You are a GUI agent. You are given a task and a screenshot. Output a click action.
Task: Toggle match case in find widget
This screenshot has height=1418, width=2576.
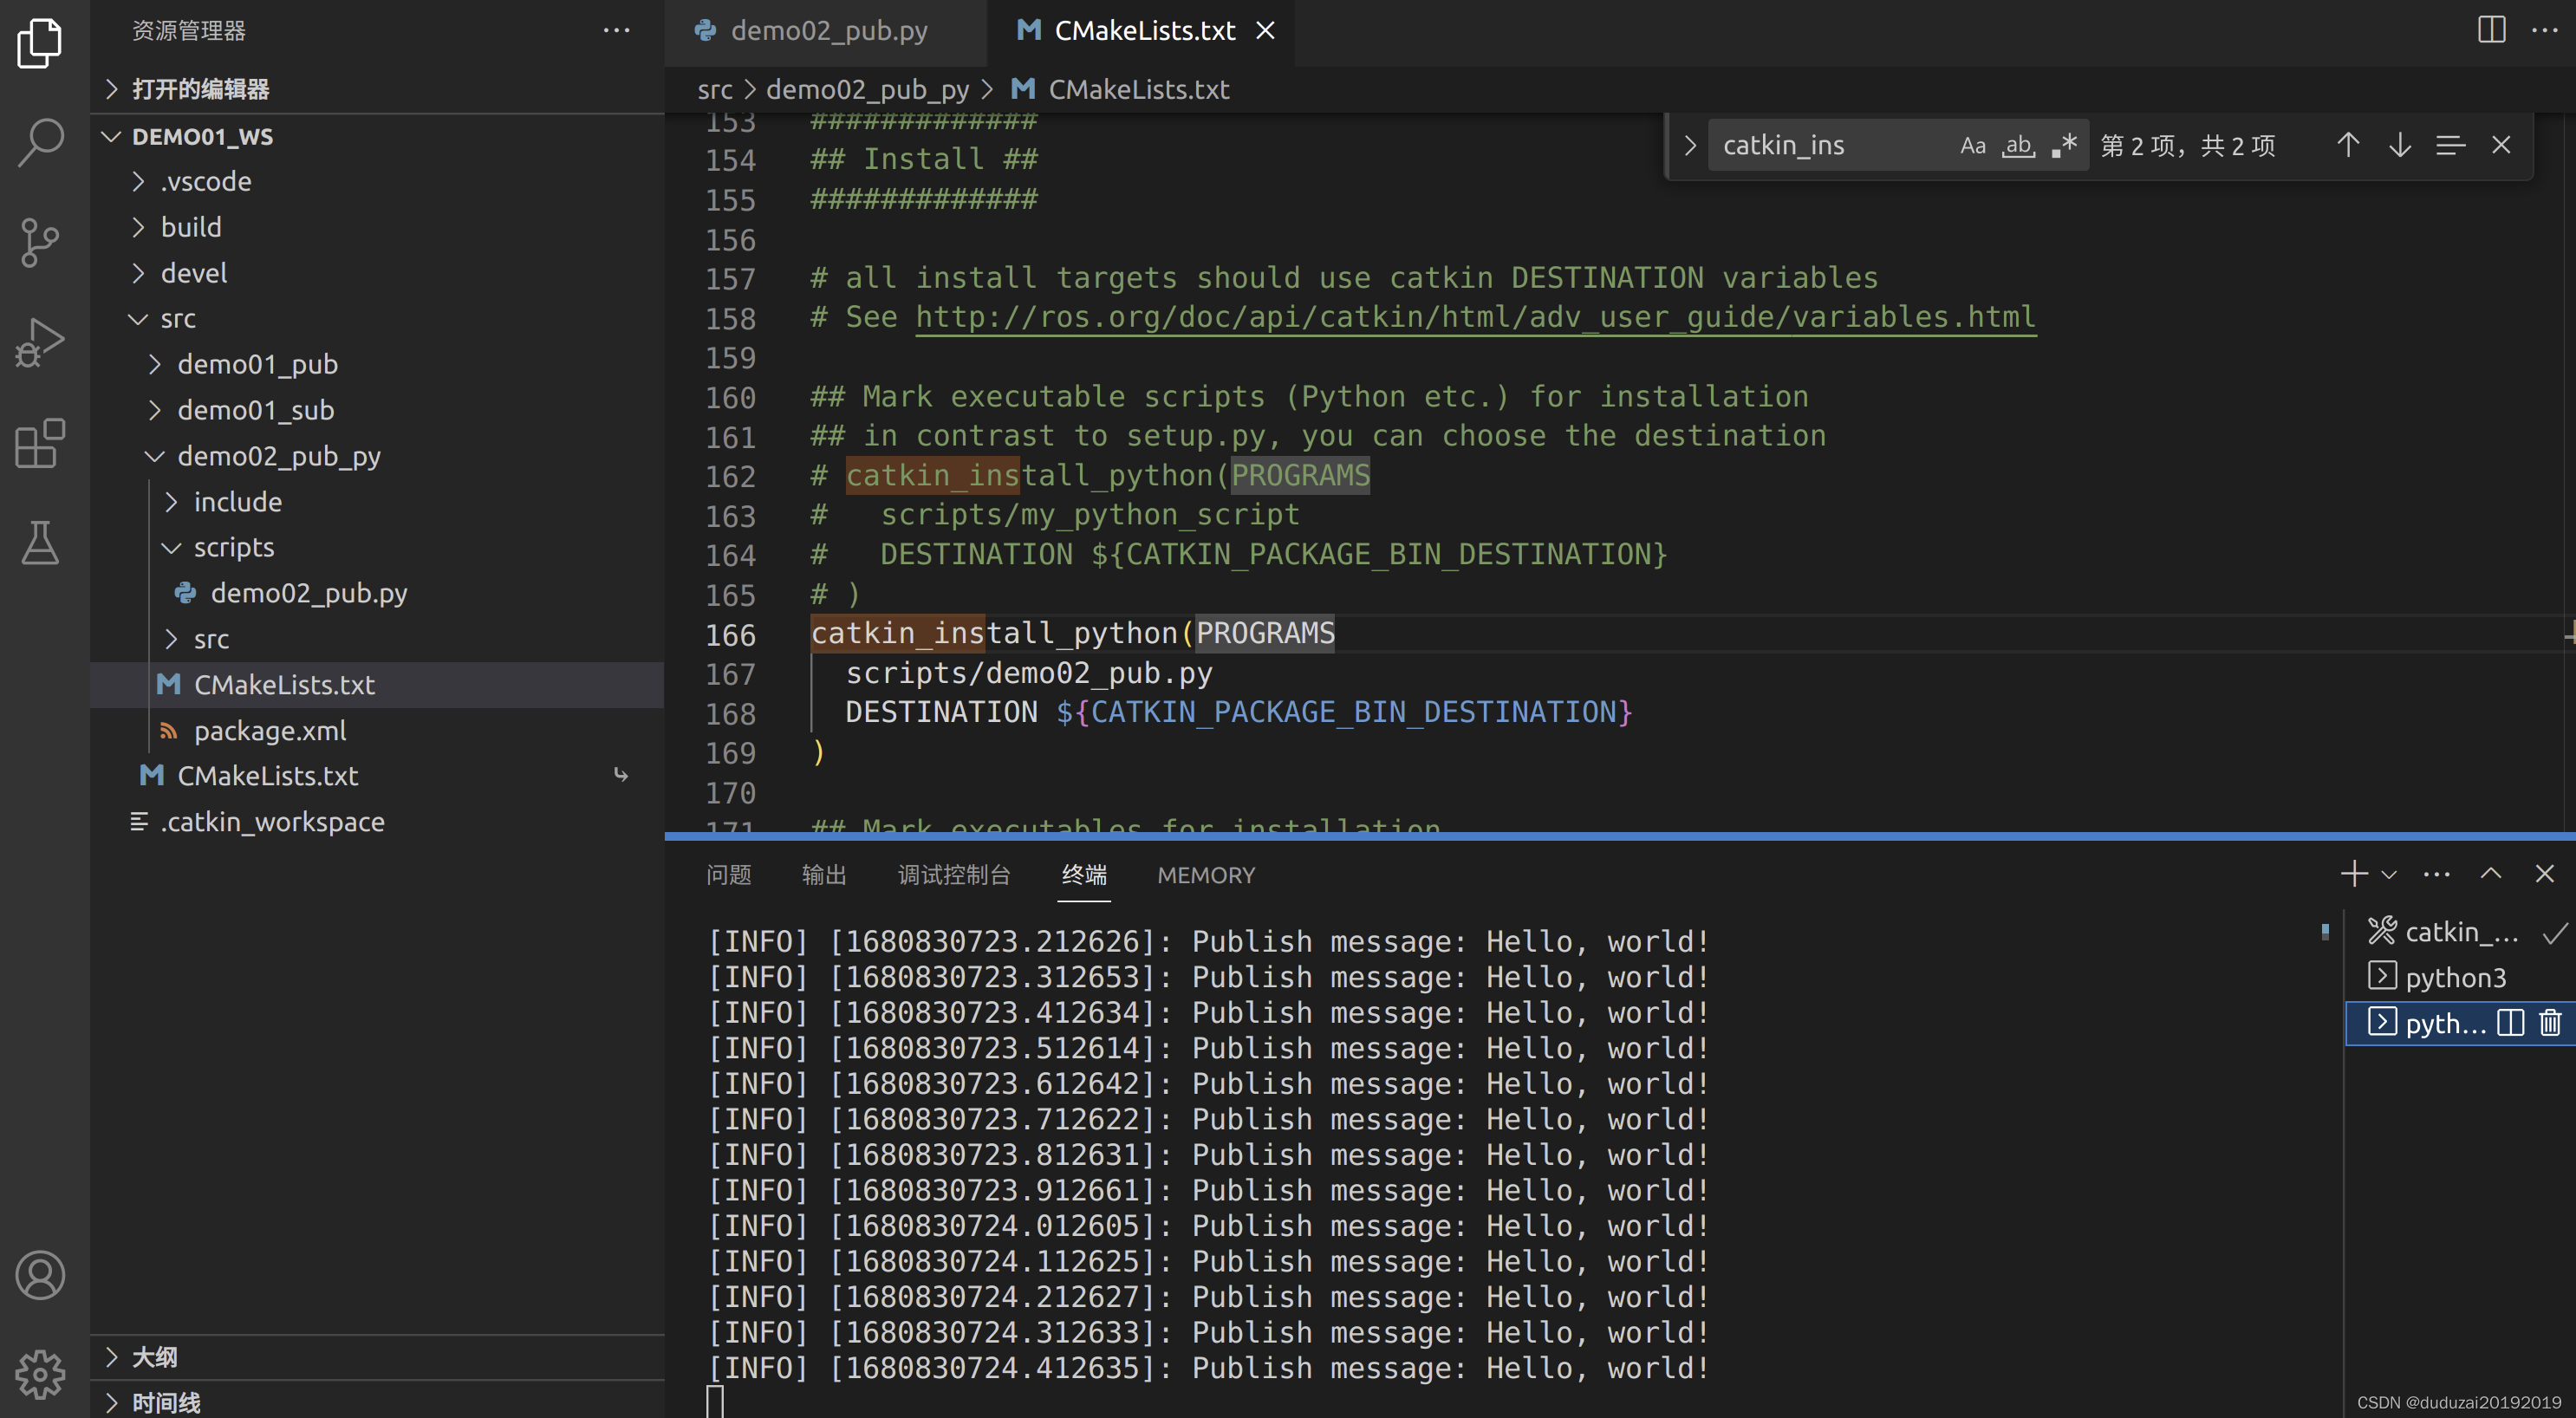pos(1972,145)
